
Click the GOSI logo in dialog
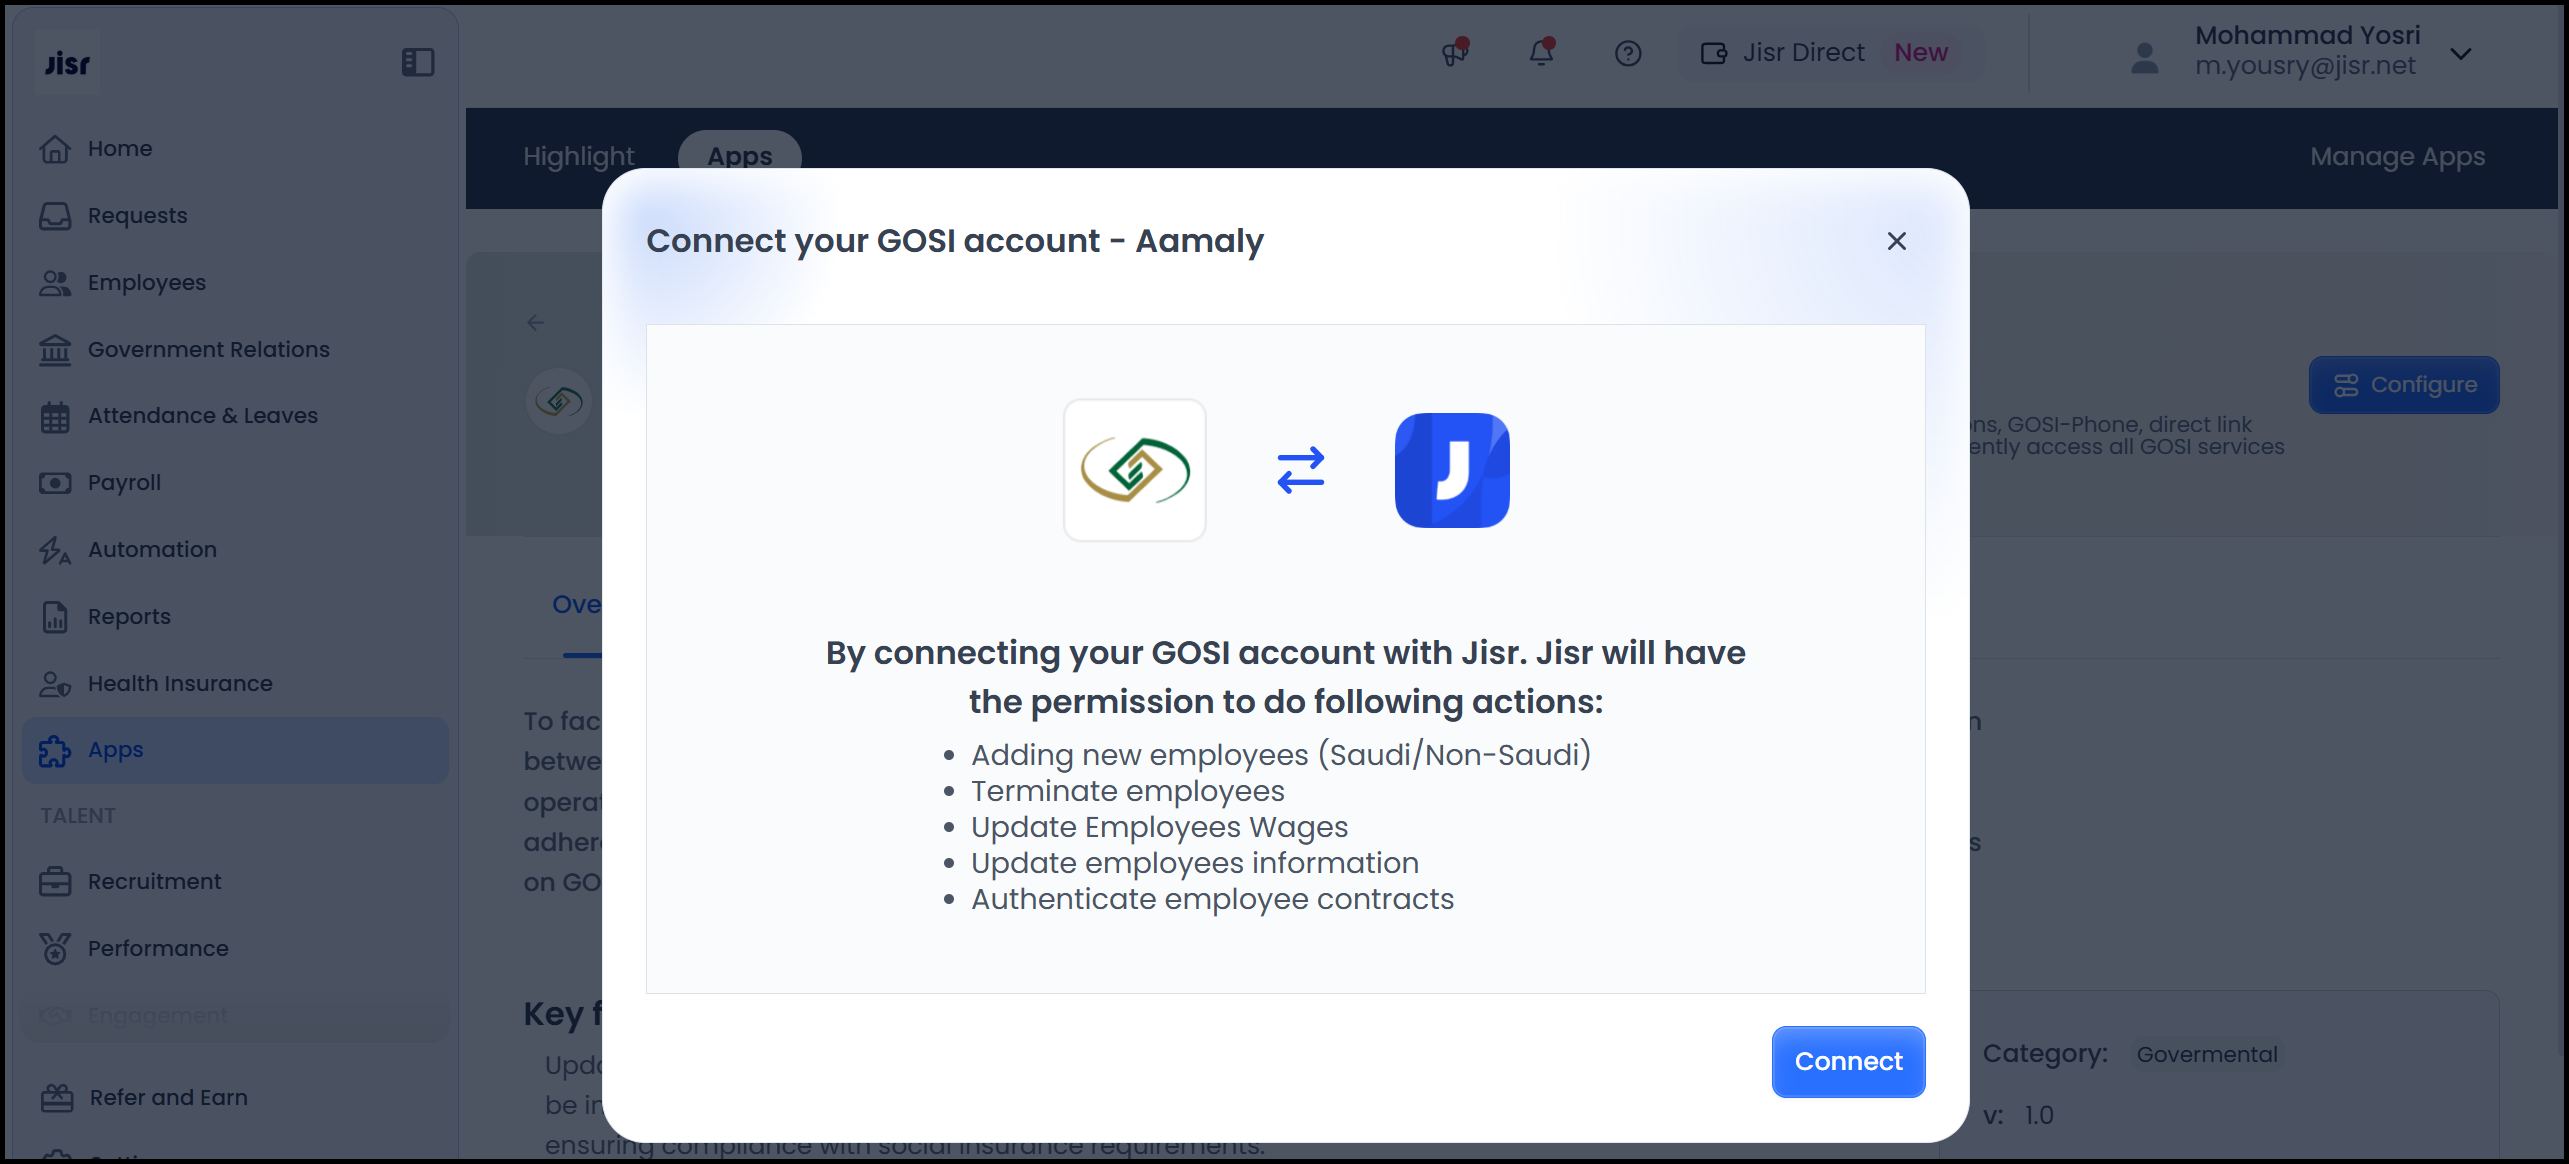click(x=1134, y=470)
